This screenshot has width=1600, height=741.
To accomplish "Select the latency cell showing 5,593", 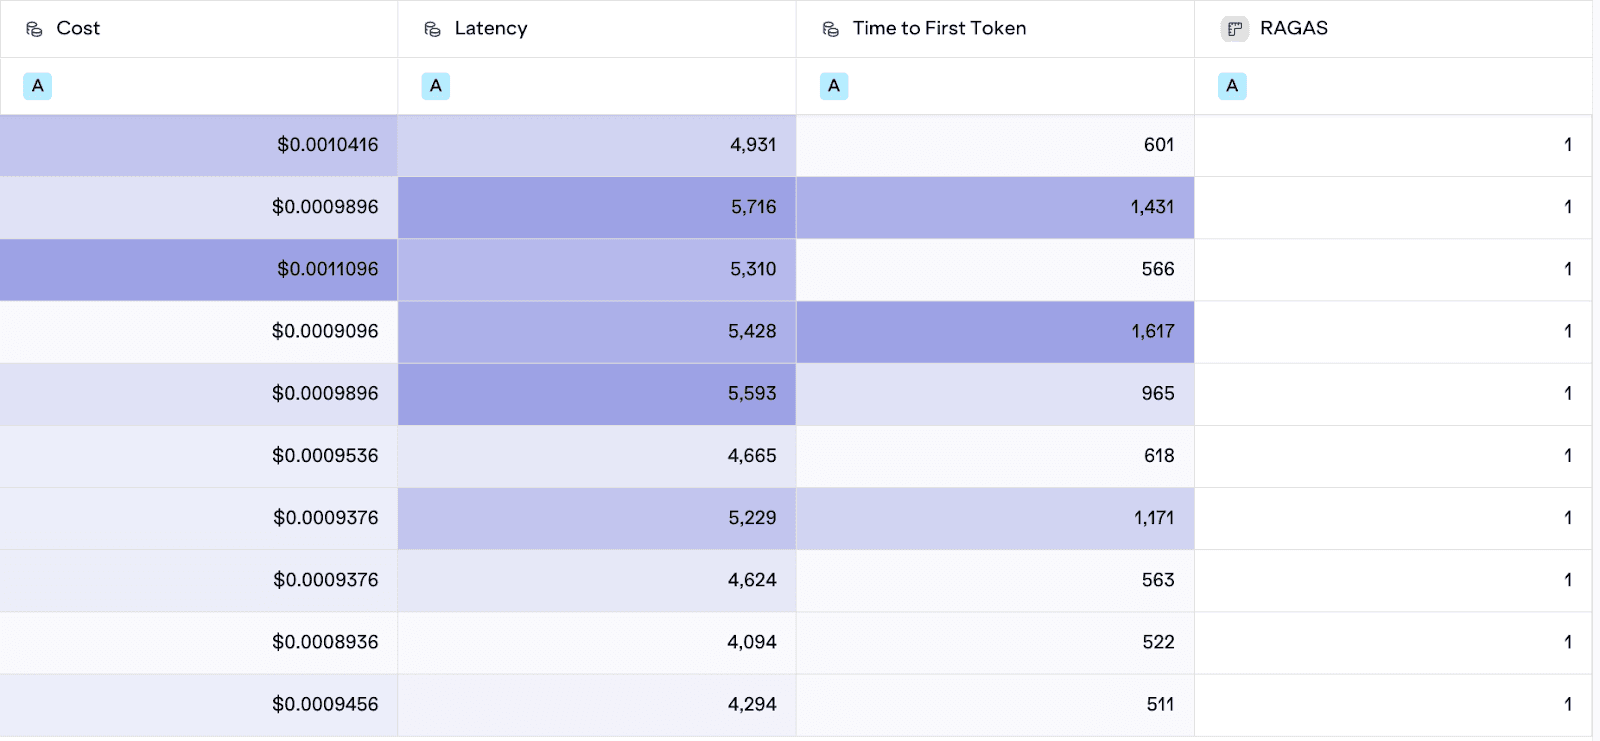I will [x=597, y=394].
